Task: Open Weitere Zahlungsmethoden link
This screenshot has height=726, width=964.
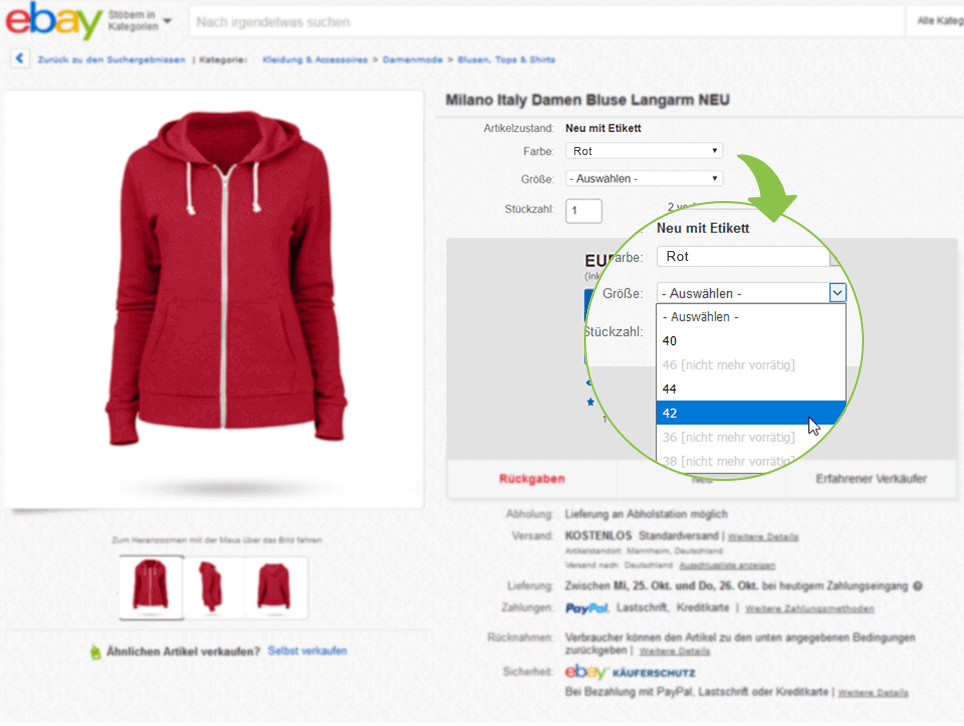Action: 812,608
